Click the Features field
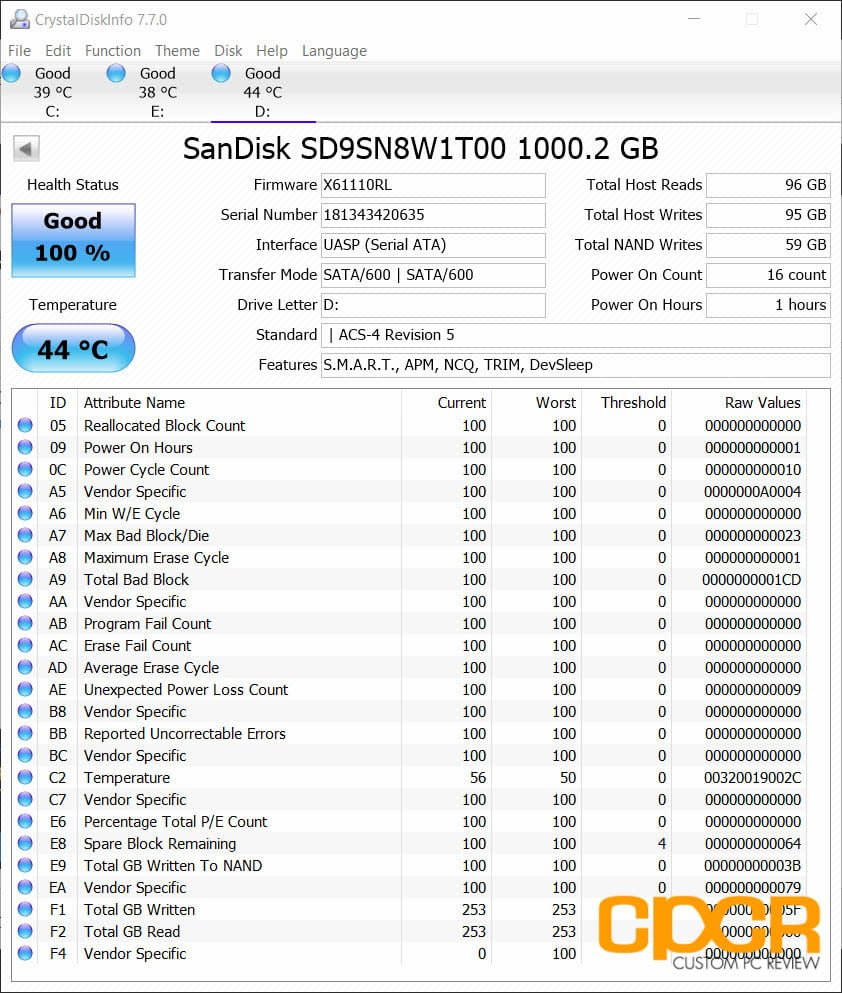This screenshot has width=842, height=993. pos(575,365)
